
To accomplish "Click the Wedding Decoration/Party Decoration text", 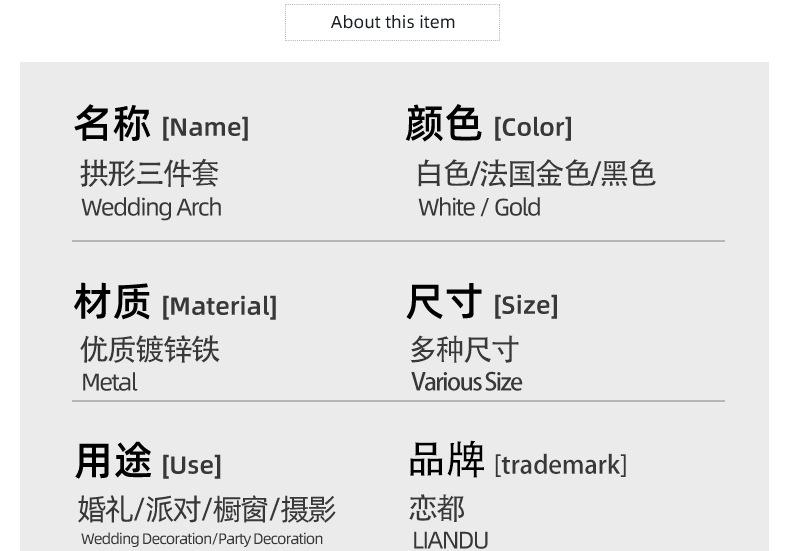I will 202,539.
